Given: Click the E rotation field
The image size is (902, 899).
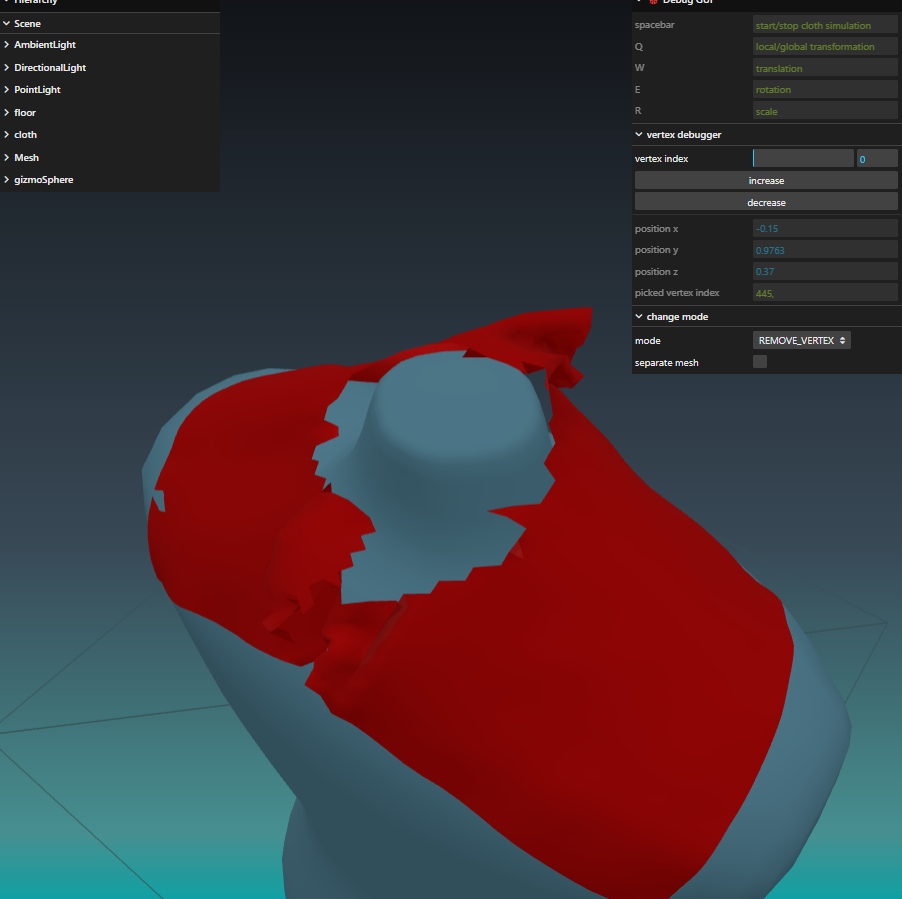Looking at the screenshot, I should [825, 90].
